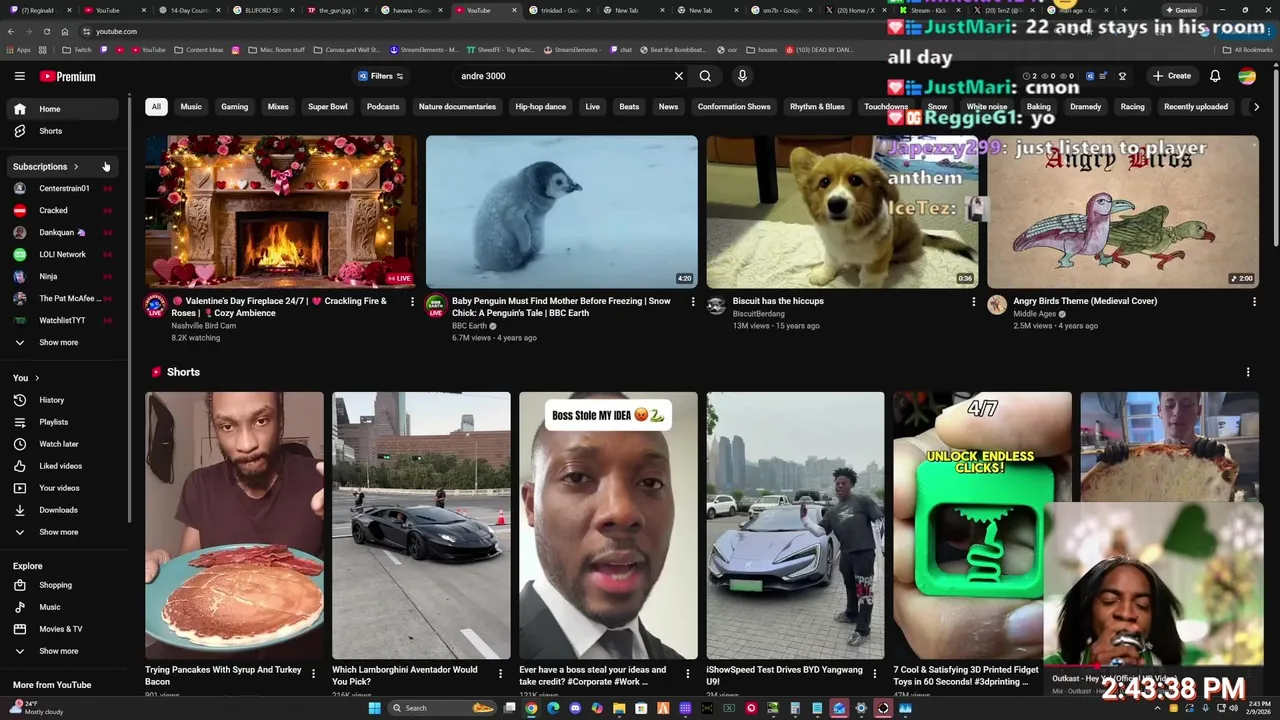
Task: Open the Centerstrain01 subscription channel
Action: coord(64,188)
